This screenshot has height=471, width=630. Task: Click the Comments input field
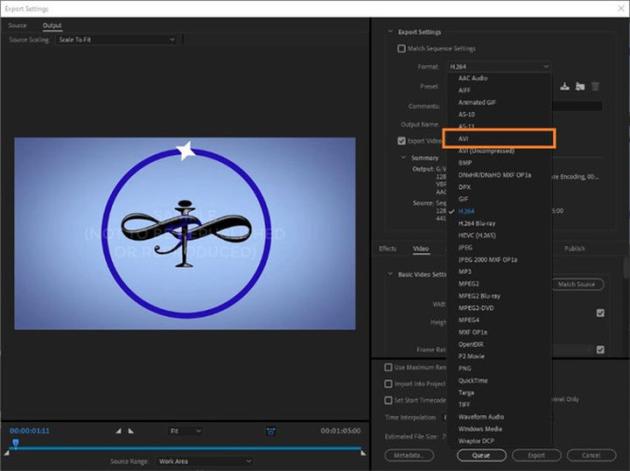tap(577, 106)
